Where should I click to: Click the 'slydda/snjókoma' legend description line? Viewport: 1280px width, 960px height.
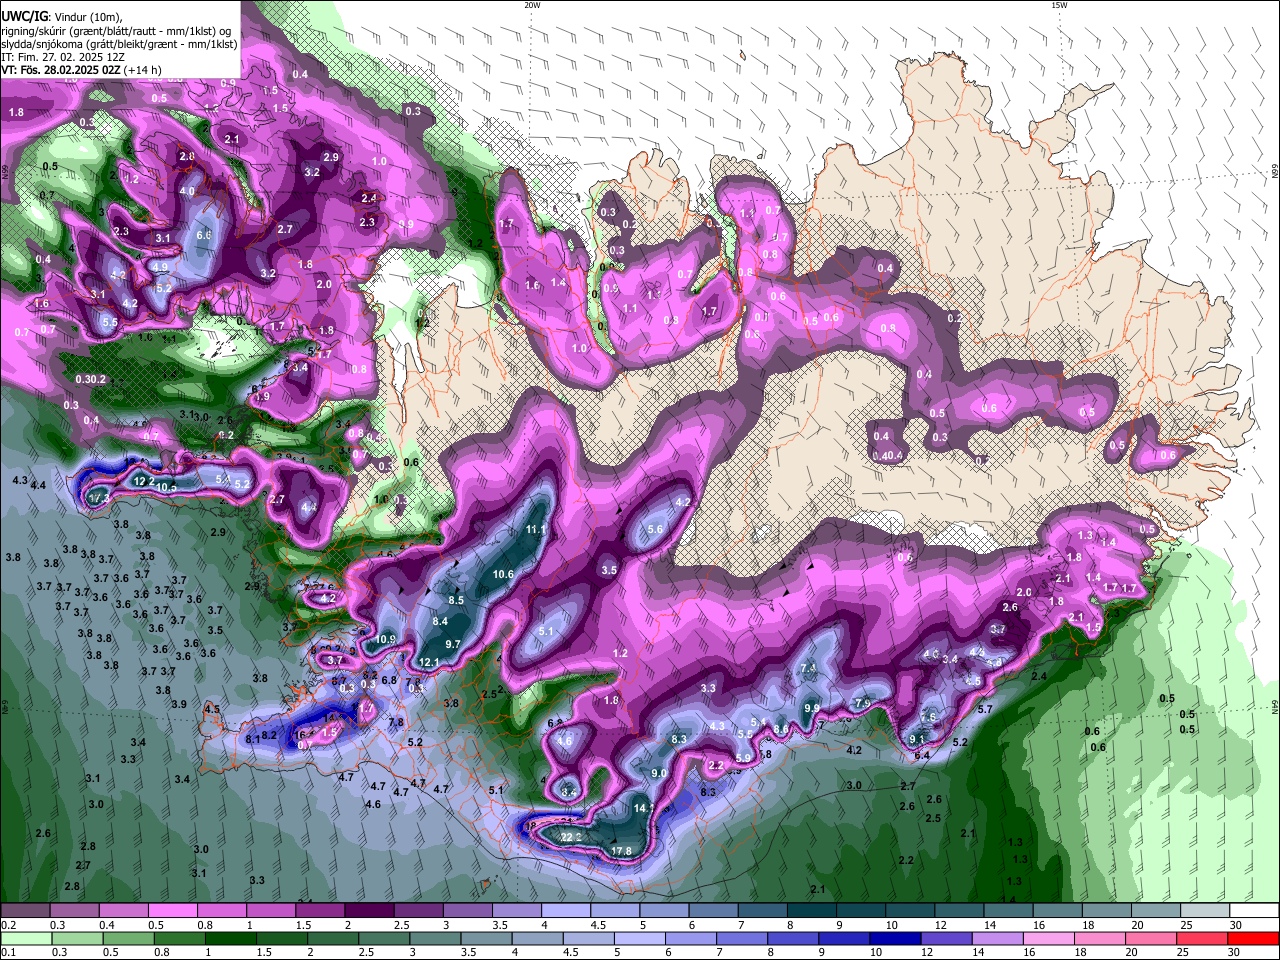120,44
